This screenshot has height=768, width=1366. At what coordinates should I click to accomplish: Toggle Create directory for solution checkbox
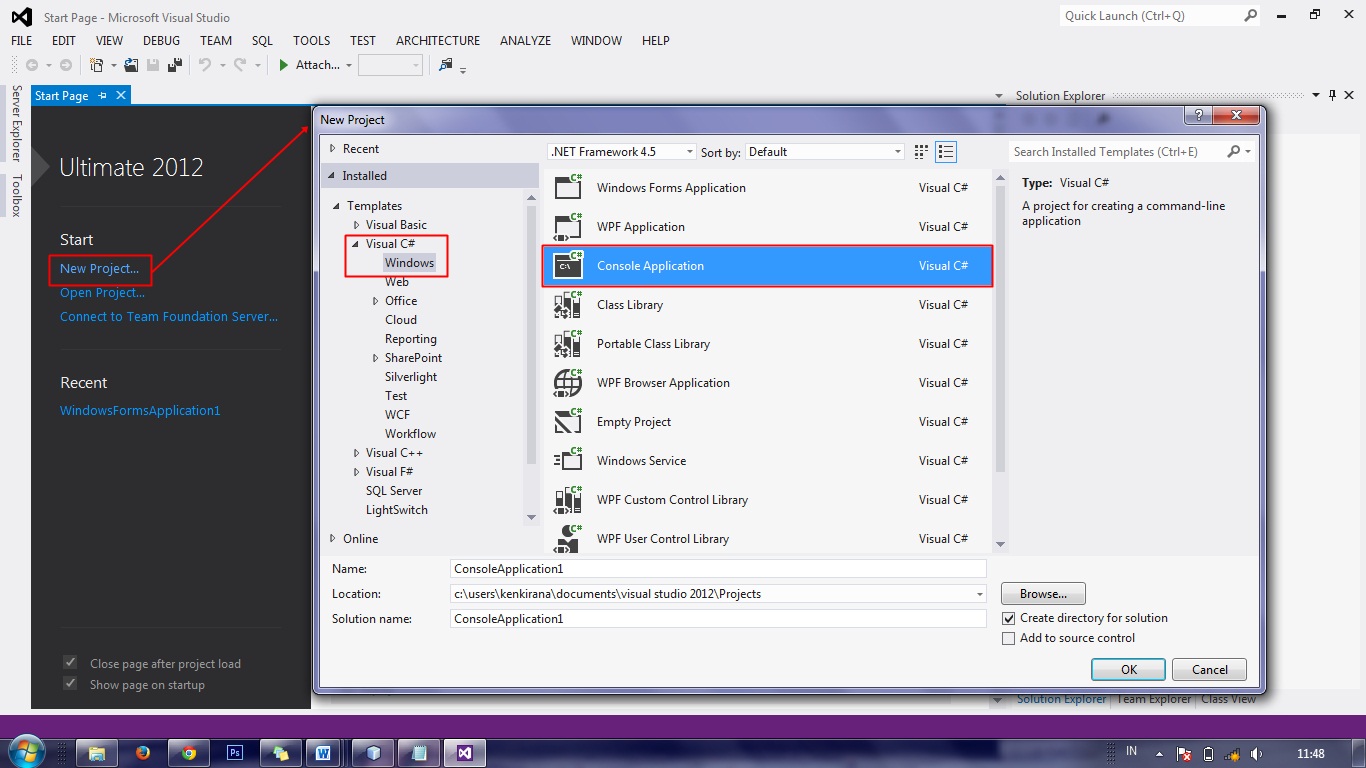tap(1009, 618)
